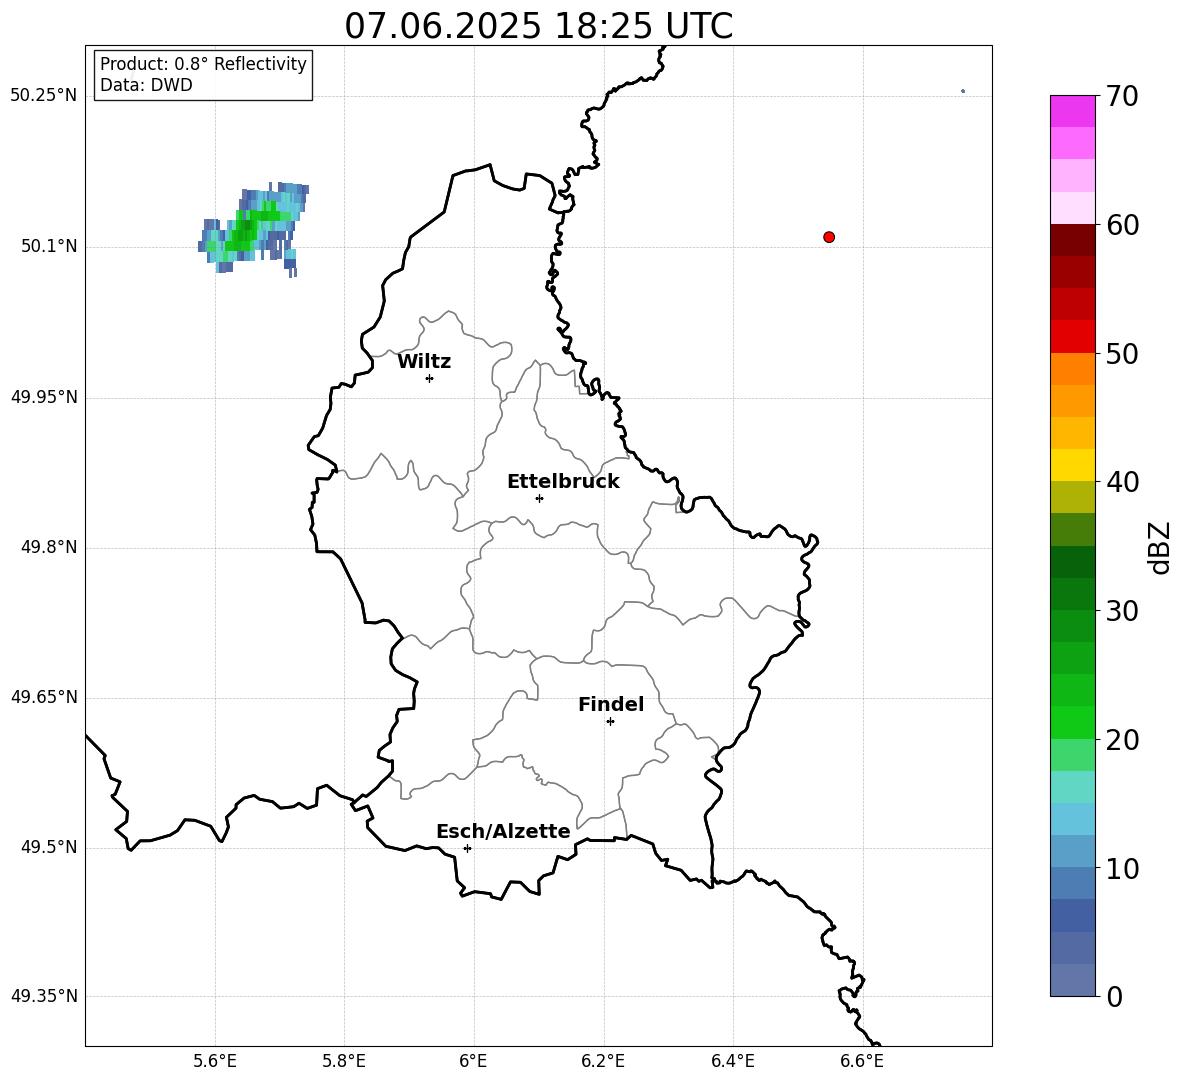
Task: Click the colorbar tick label '20'
Action: [x=1122, y=740]
